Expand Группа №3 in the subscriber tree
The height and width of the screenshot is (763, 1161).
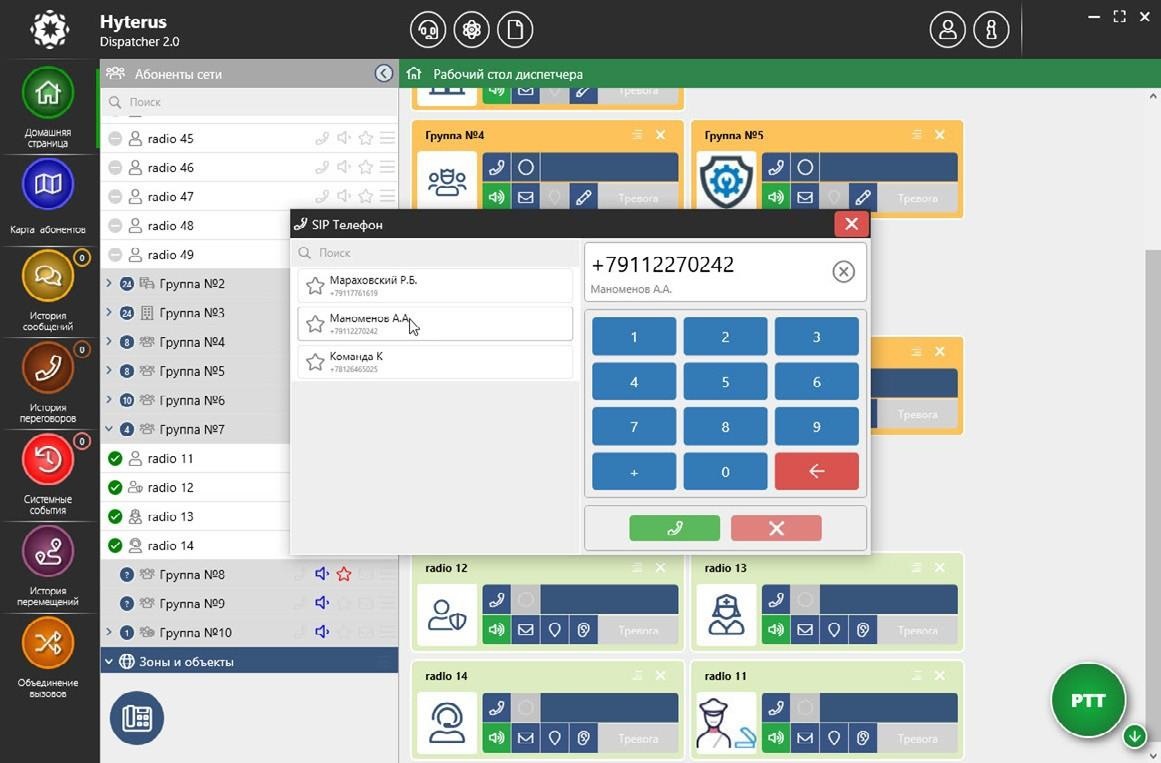click(x=109, y=312)
